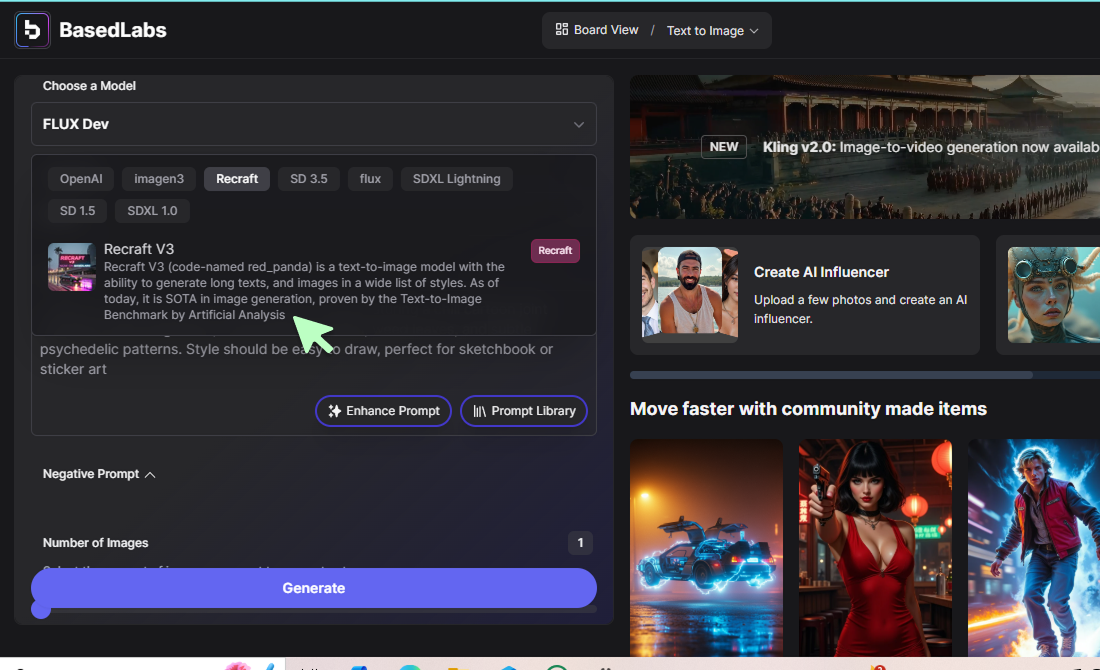
Task: Open the Kling v2.0 announcement banner
Action: [x=865, y=147]
